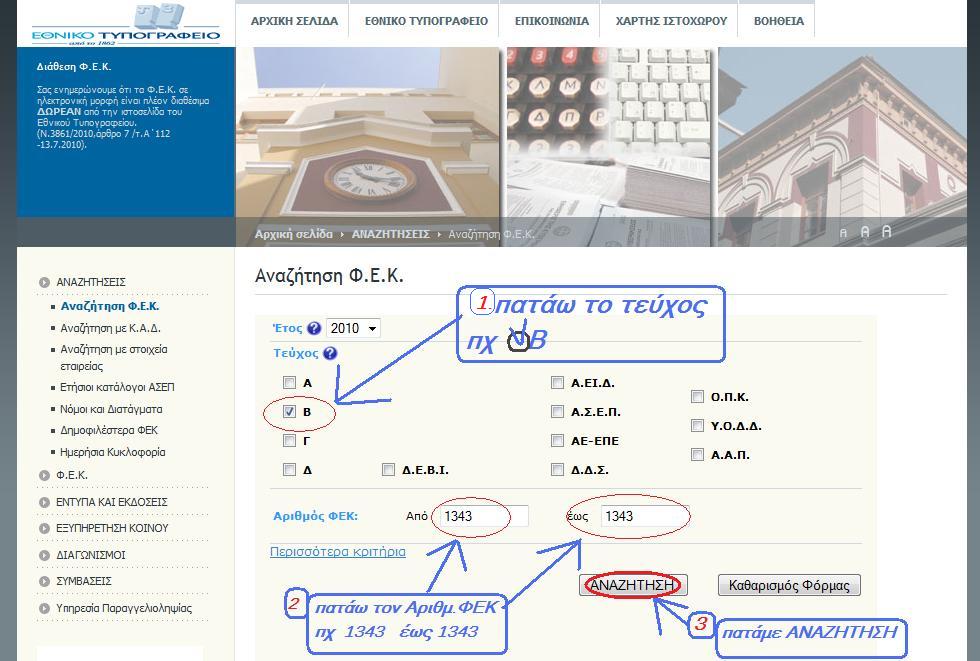This screenshot has height=661, width=980.
Task: Open the year 2010 dropdown
Action: pos(354,328)
